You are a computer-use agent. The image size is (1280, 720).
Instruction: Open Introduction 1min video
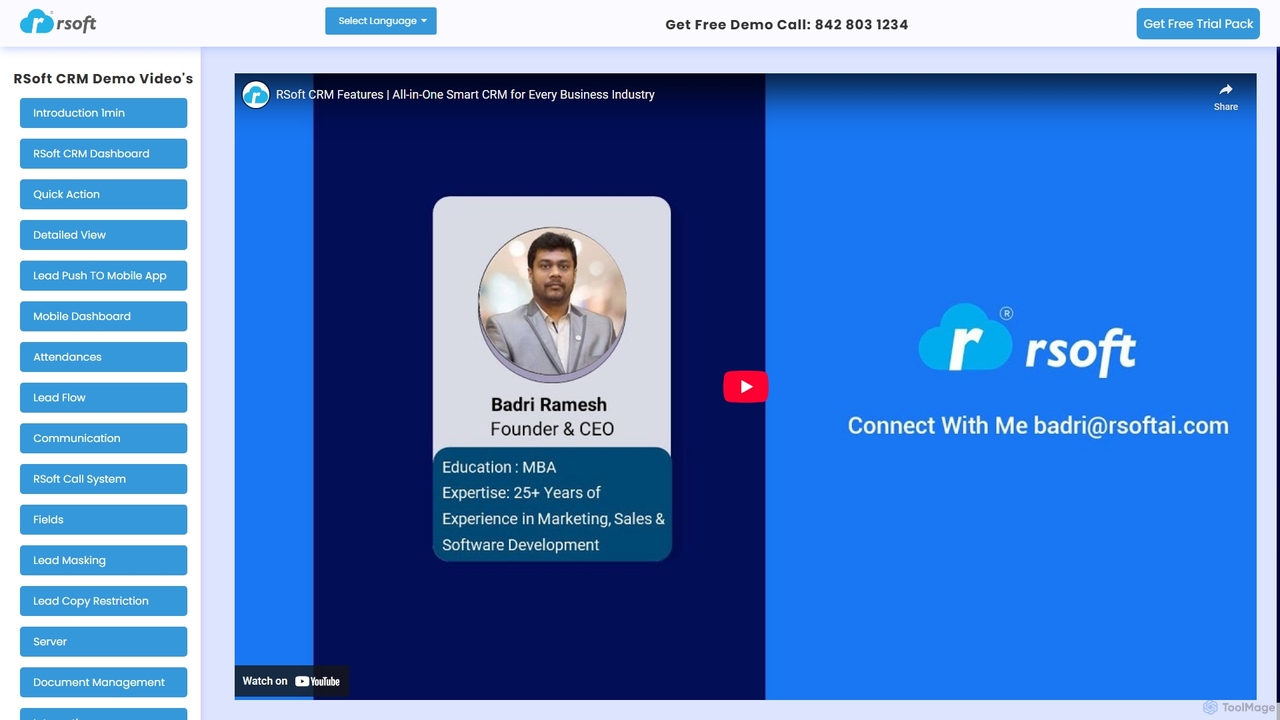coord(103,113)
